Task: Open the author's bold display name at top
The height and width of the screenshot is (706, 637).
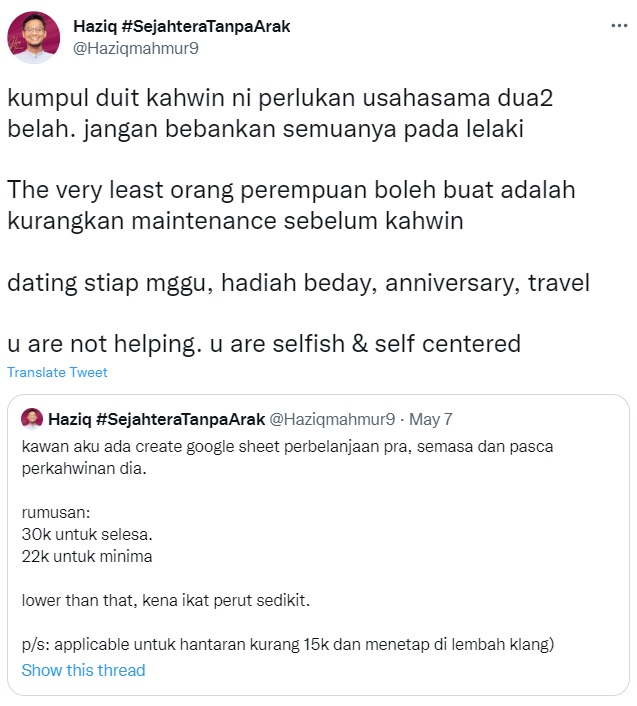Action: (x=180, y=26)
